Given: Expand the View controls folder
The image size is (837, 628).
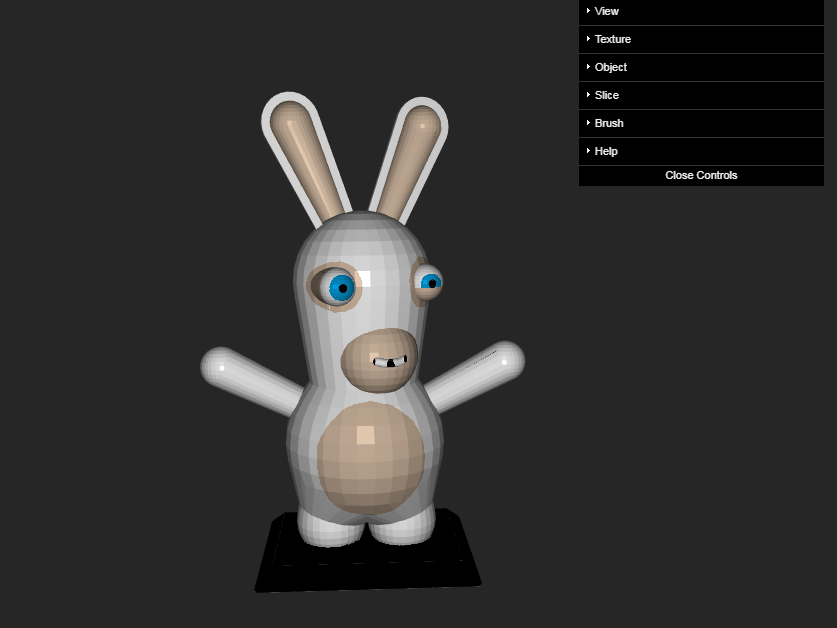Looking at the screenshot, I should point(701,12).
